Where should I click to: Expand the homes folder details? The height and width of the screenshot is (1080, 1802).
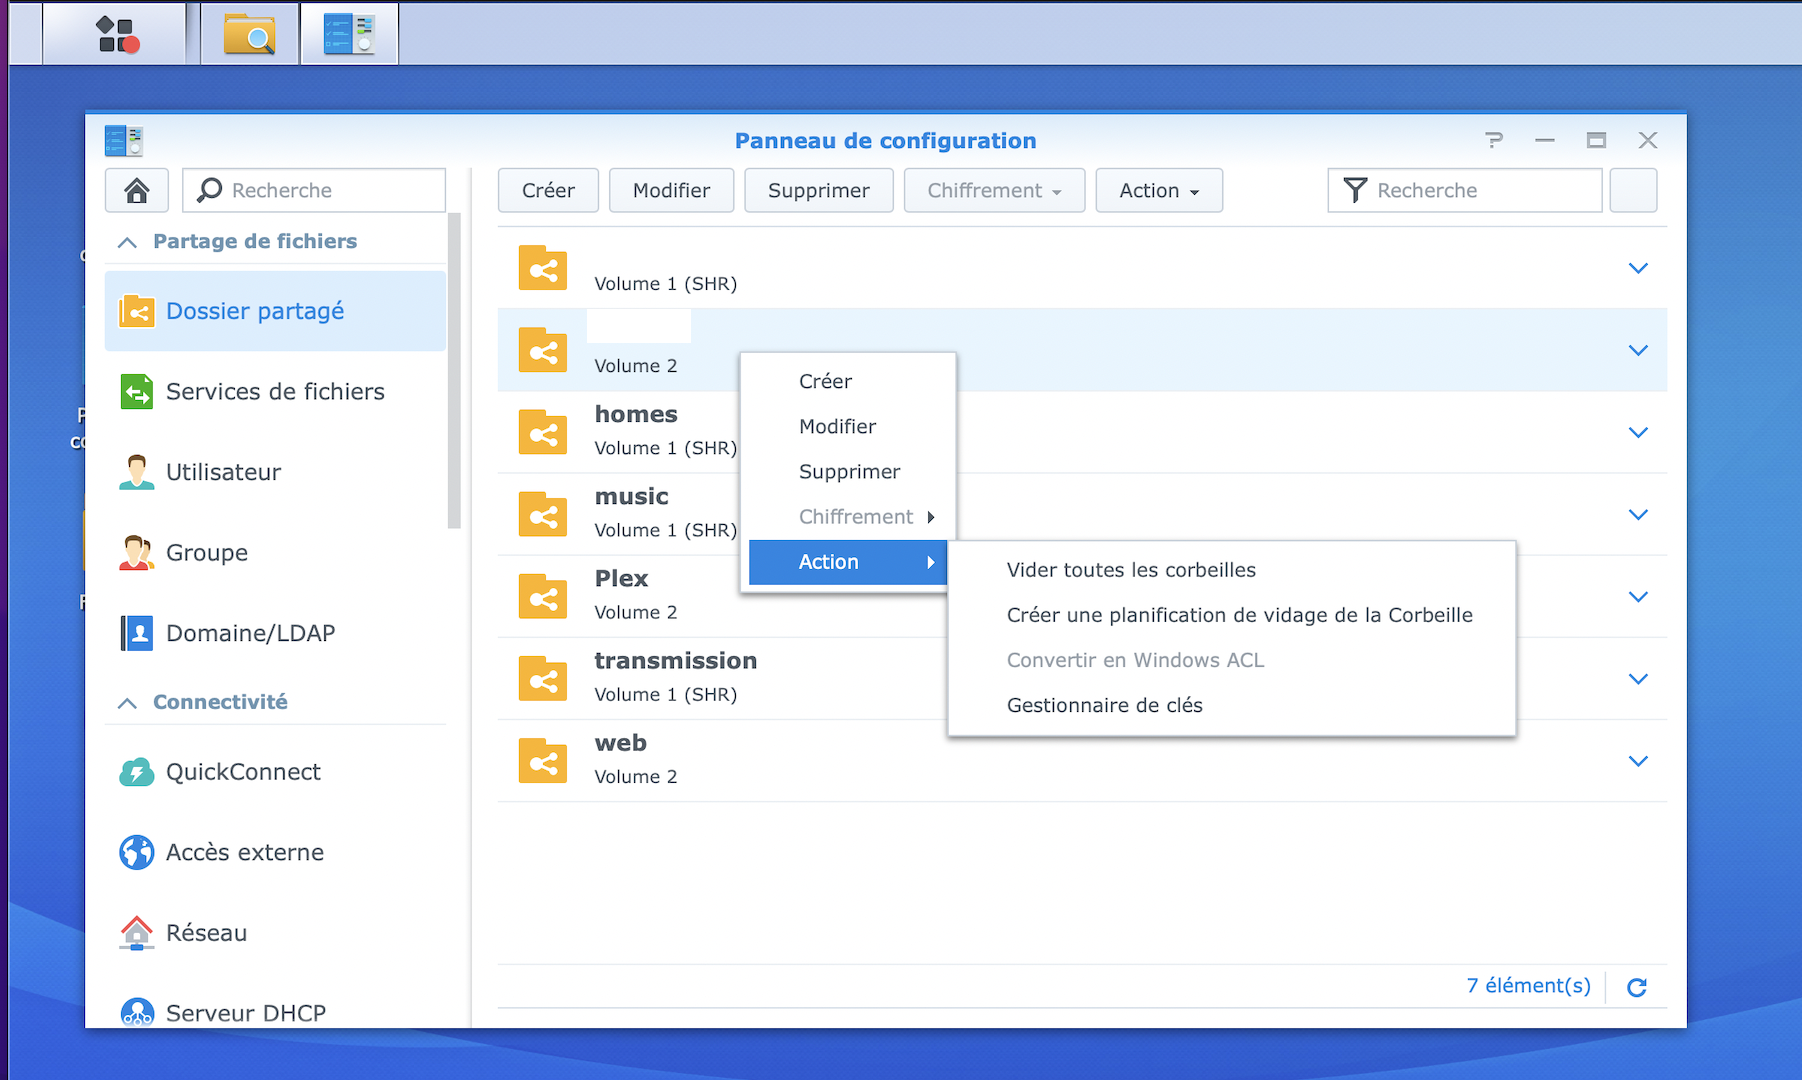coord(1638,432)
